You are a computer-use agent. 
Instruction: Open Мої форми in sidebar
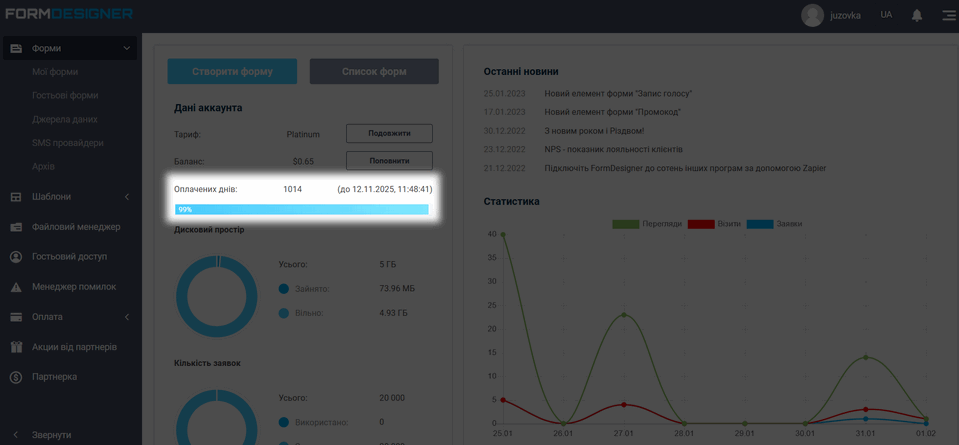coord(55,72)
